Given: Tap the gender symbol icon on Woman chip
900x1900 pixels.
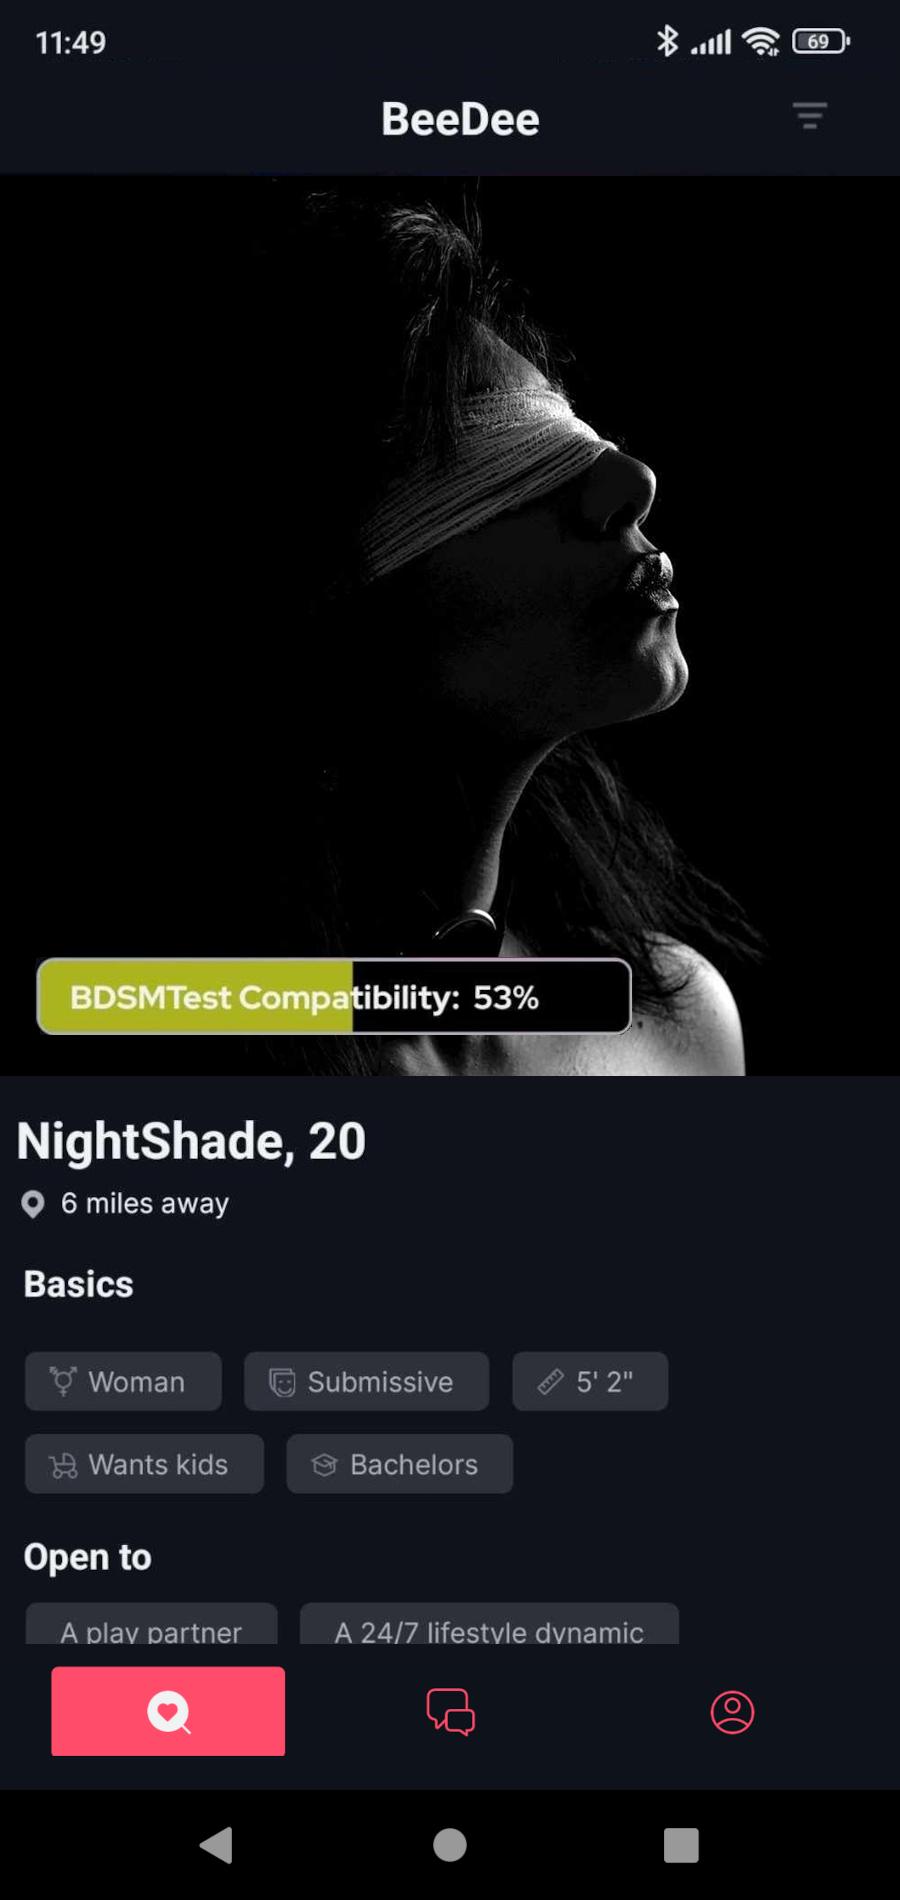Looking at the screenshot, I should click(x=63, y=1381).
